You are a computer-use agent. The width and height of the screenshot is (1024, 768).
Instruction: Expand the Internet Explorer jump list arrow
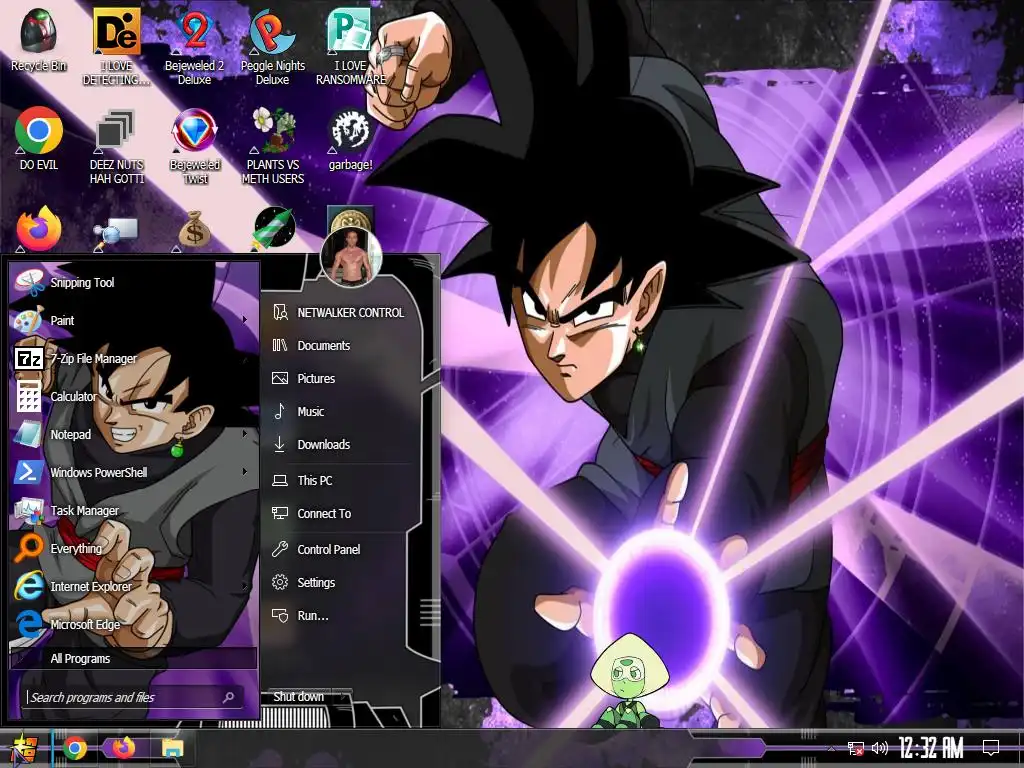pyautogui.click(x=245, y=586)
